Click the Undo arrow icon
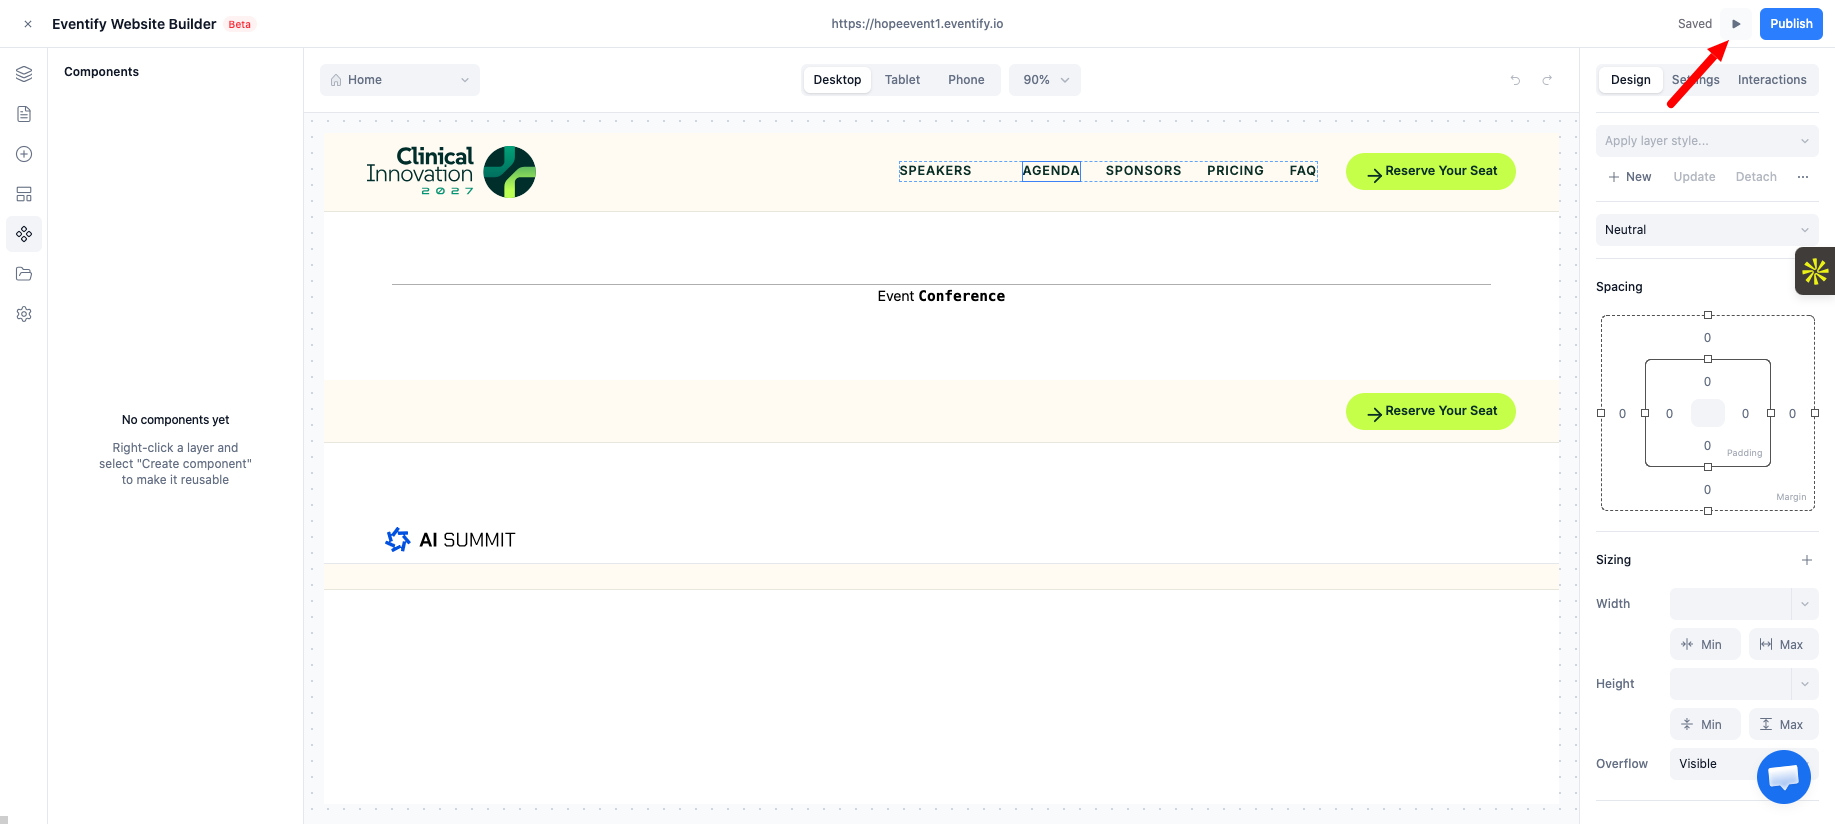 (x=1515, y=80)
